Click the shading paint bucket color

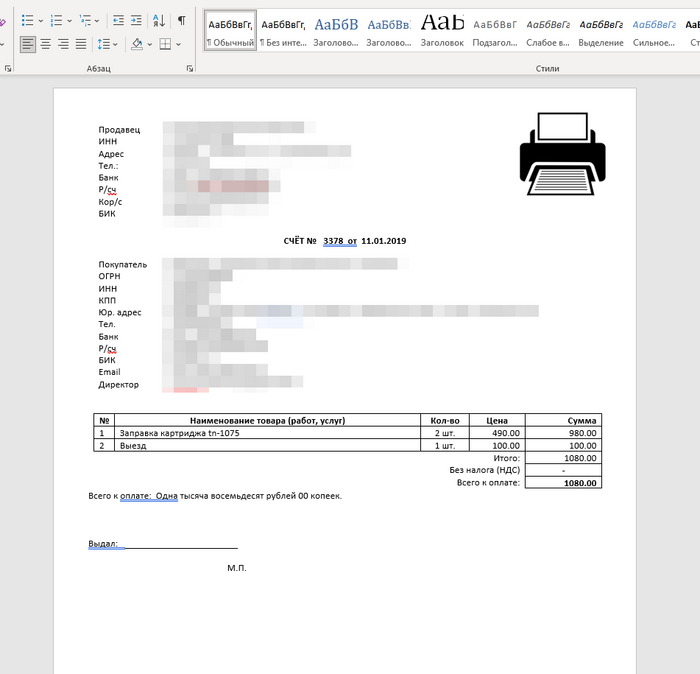(137, 44)
